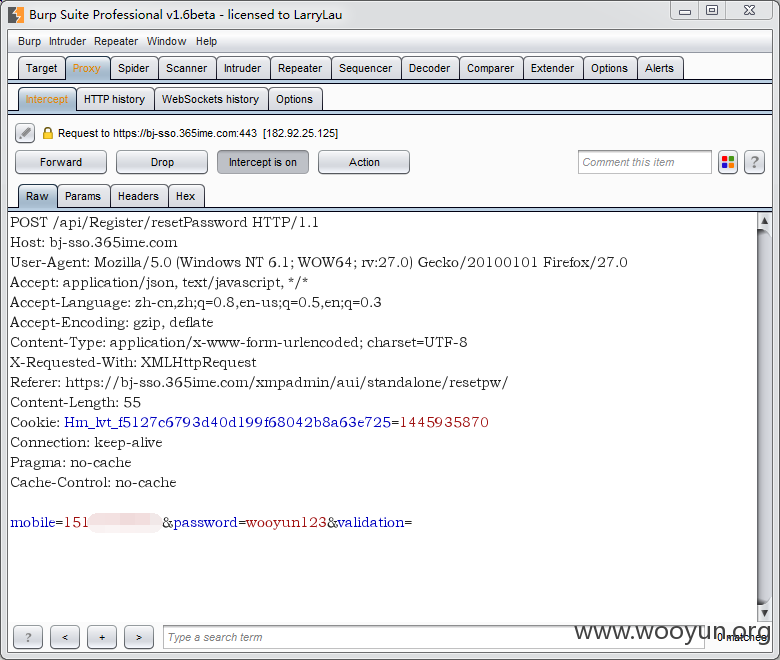Click the Cookie value 1445935870
Screen dimensions: 780x660
tap(444, 422)
